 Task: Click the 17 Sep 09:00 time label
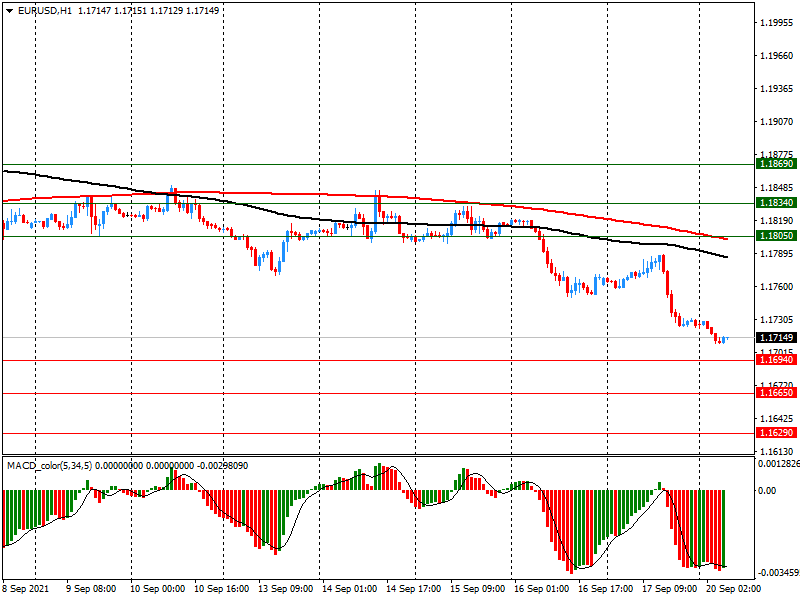point(669,589)
